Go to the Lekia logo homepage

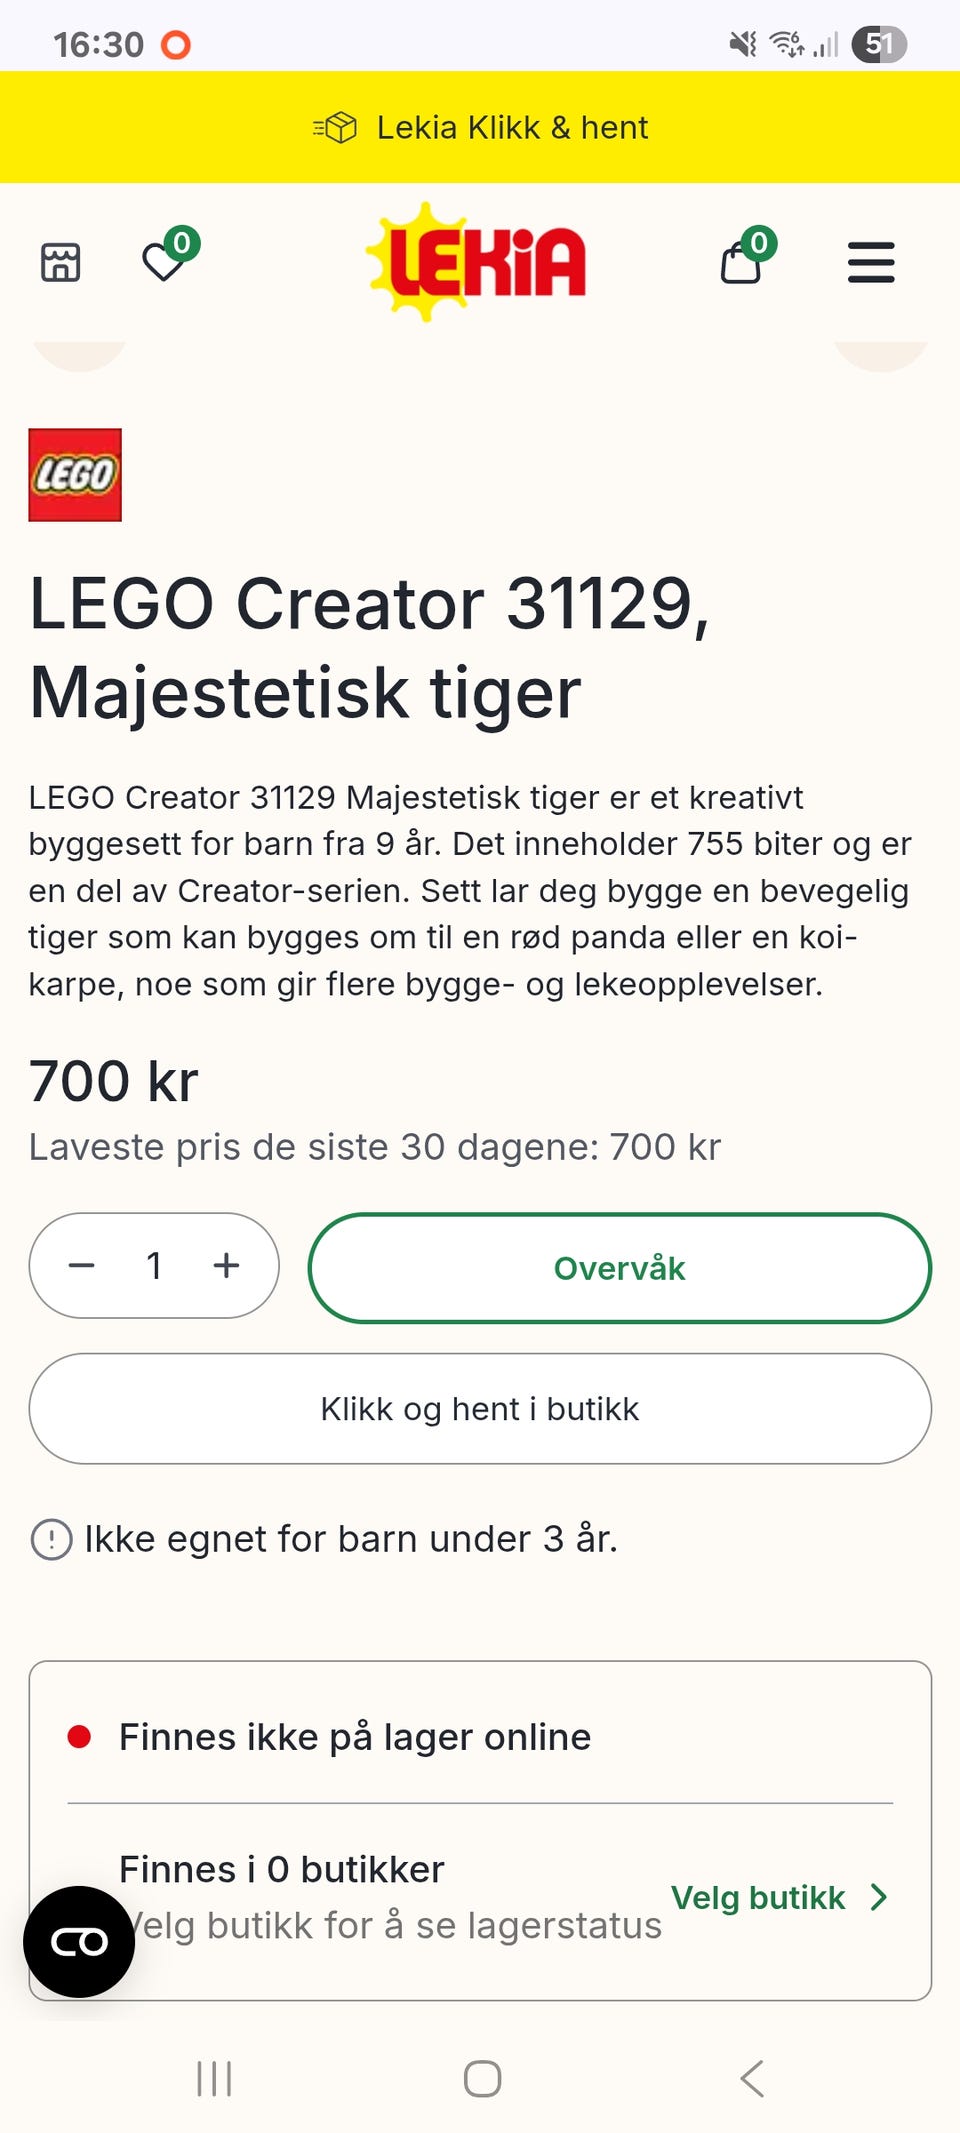pos(477,261)
